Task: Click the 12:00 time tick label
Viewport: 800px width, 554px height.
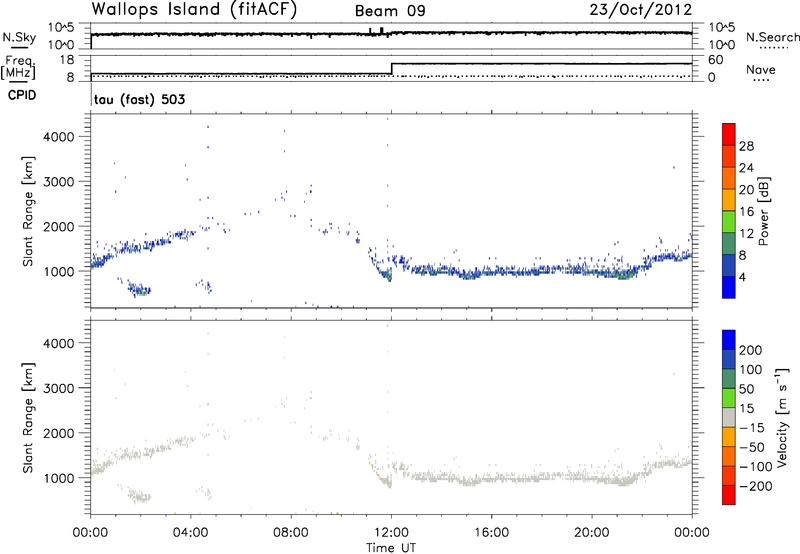Action: 391,533
